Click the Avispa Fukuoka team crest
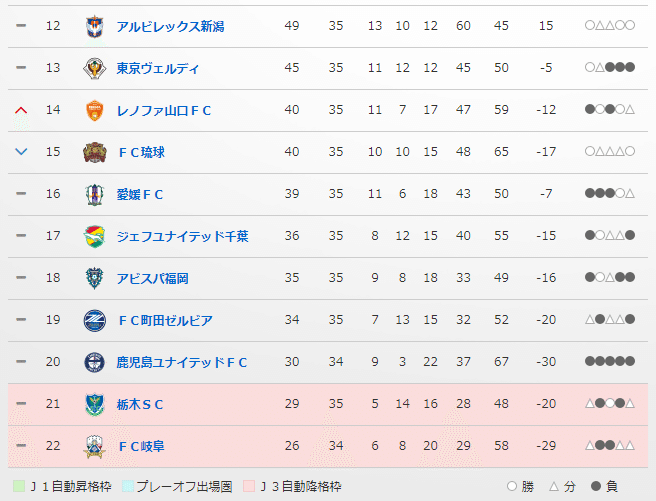Viewport: 656px width, 501px height. 94,278
